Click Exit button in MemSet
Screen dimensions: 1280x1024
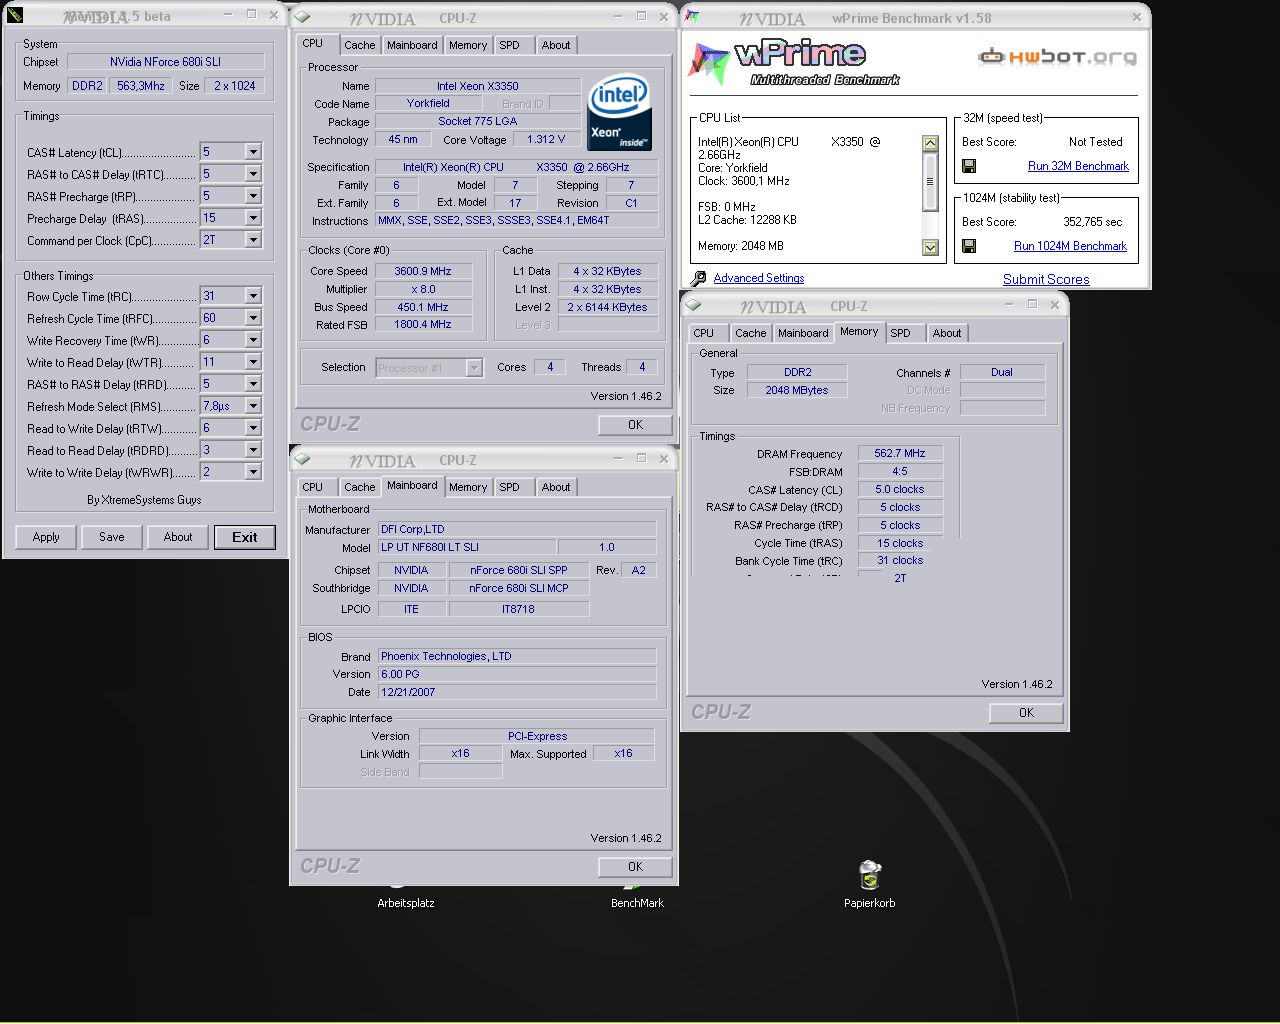pyautogui.click(x=245, y=537)
